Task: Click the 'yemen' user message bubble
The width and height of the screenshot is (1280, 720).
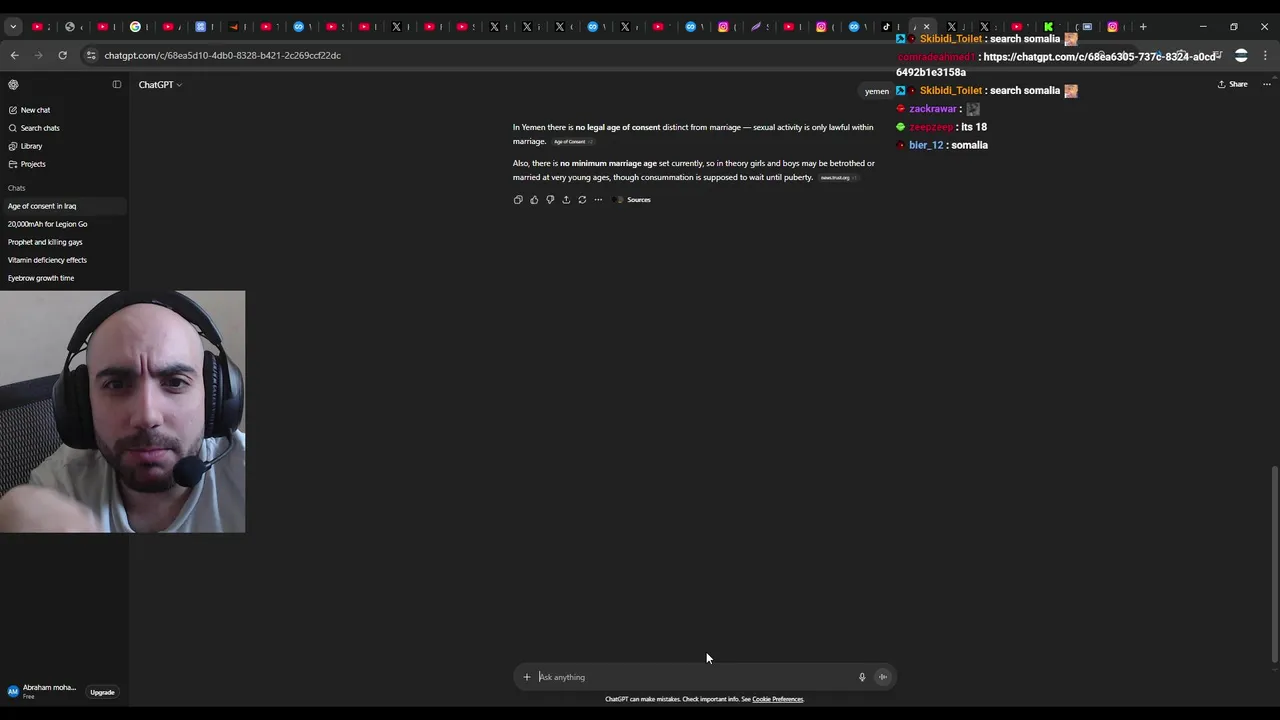Action: [877, 91]
